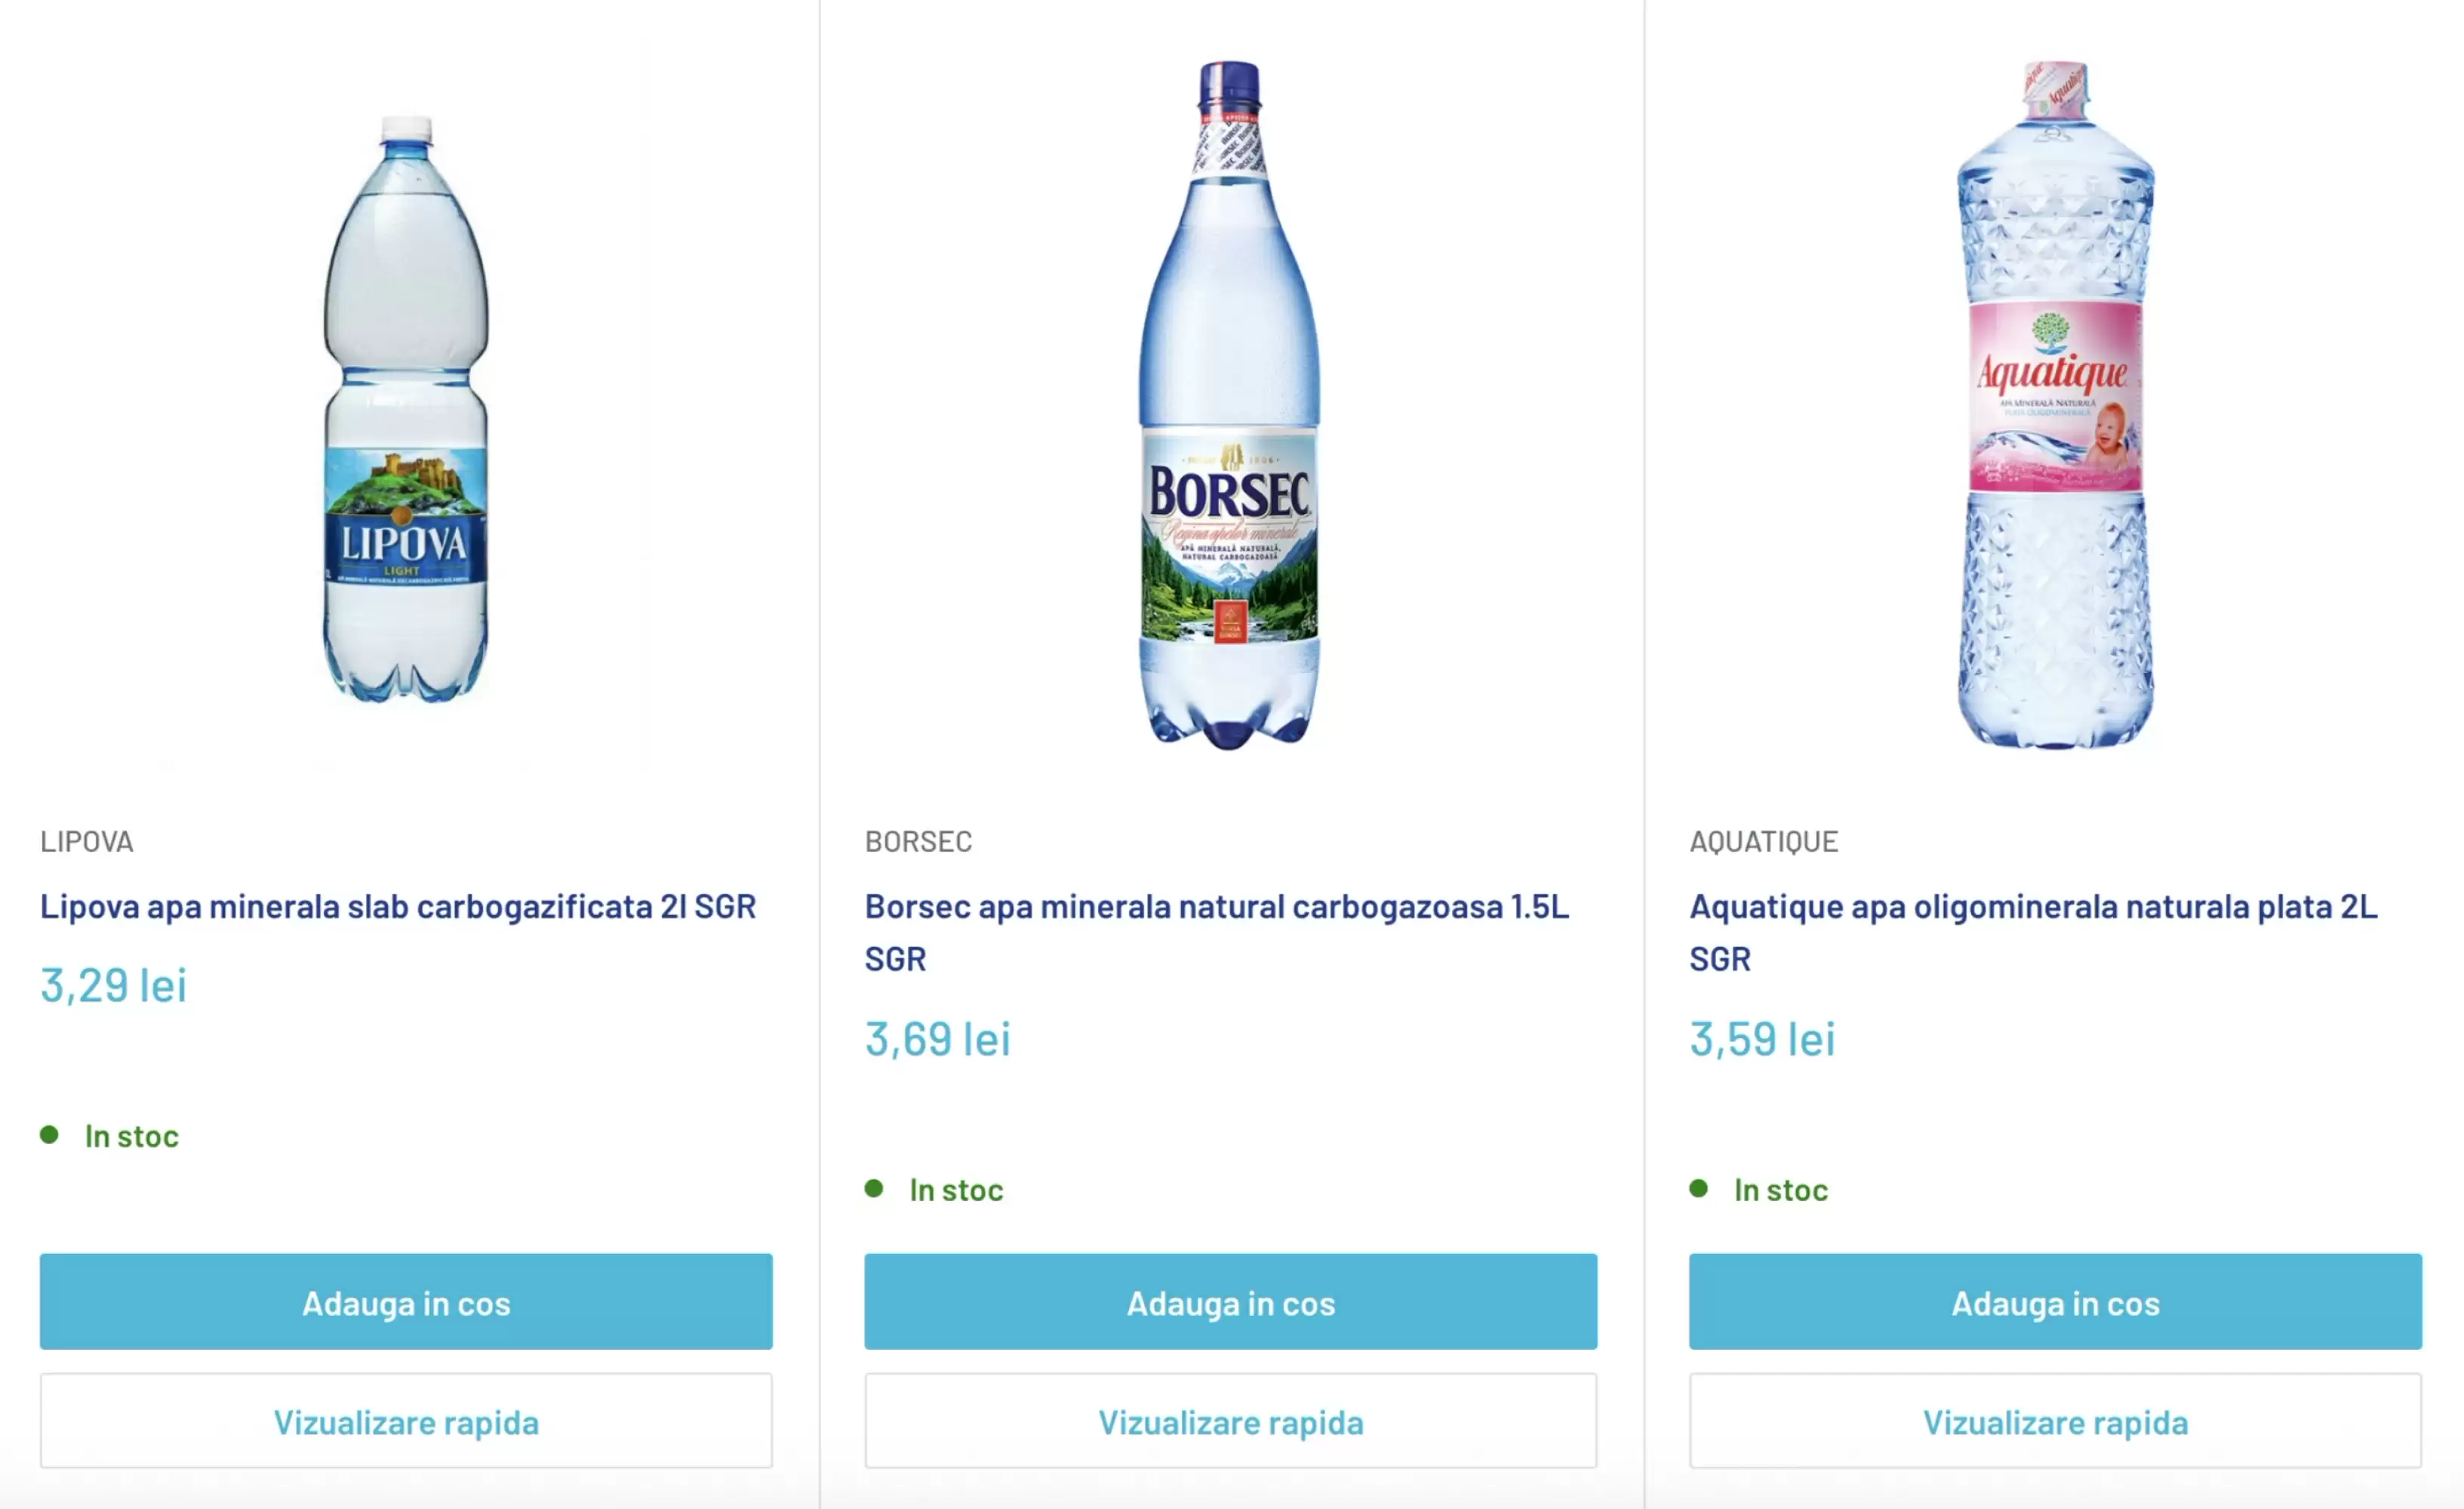Click the green In stoc dot for Lipova
2464x1509 pixels.
tap(49, 1135)
